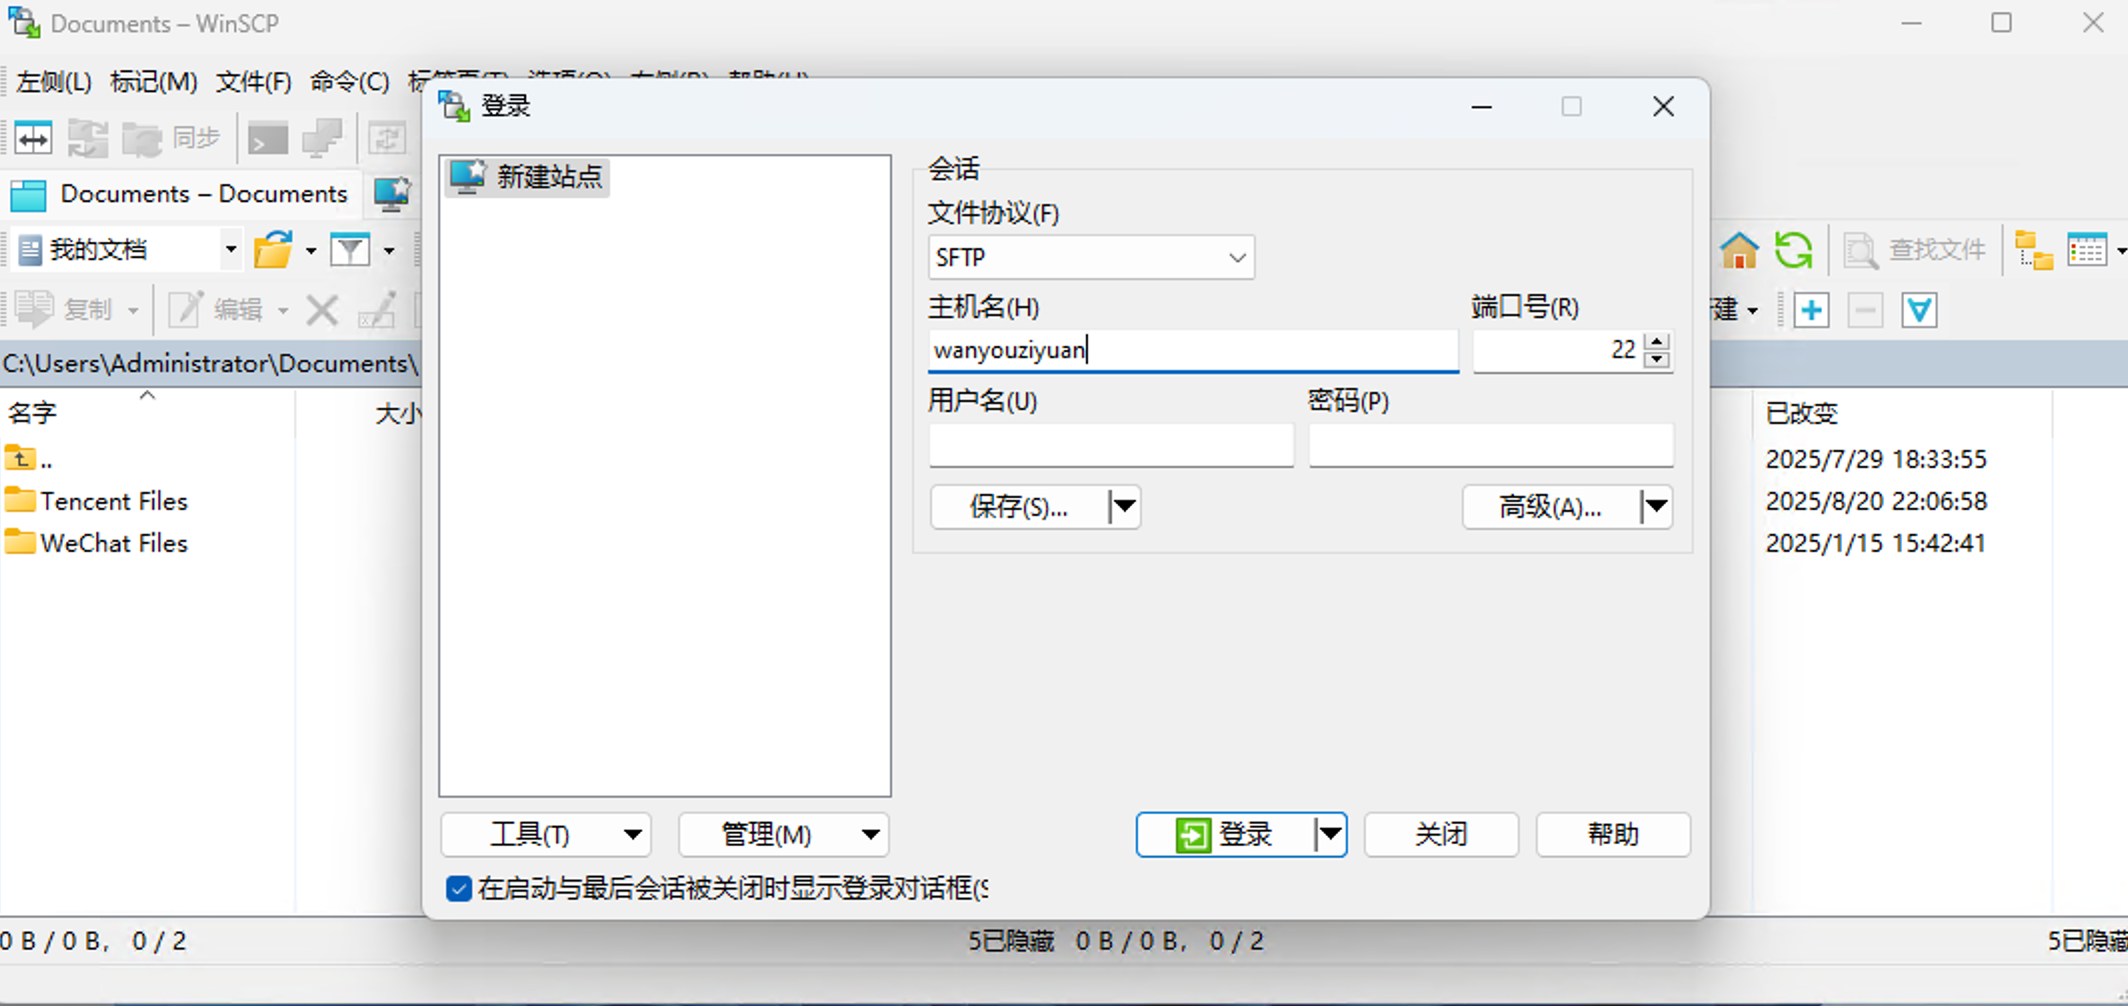Open the 文件协议 SFTP dropdown

tap(1091, 258)
